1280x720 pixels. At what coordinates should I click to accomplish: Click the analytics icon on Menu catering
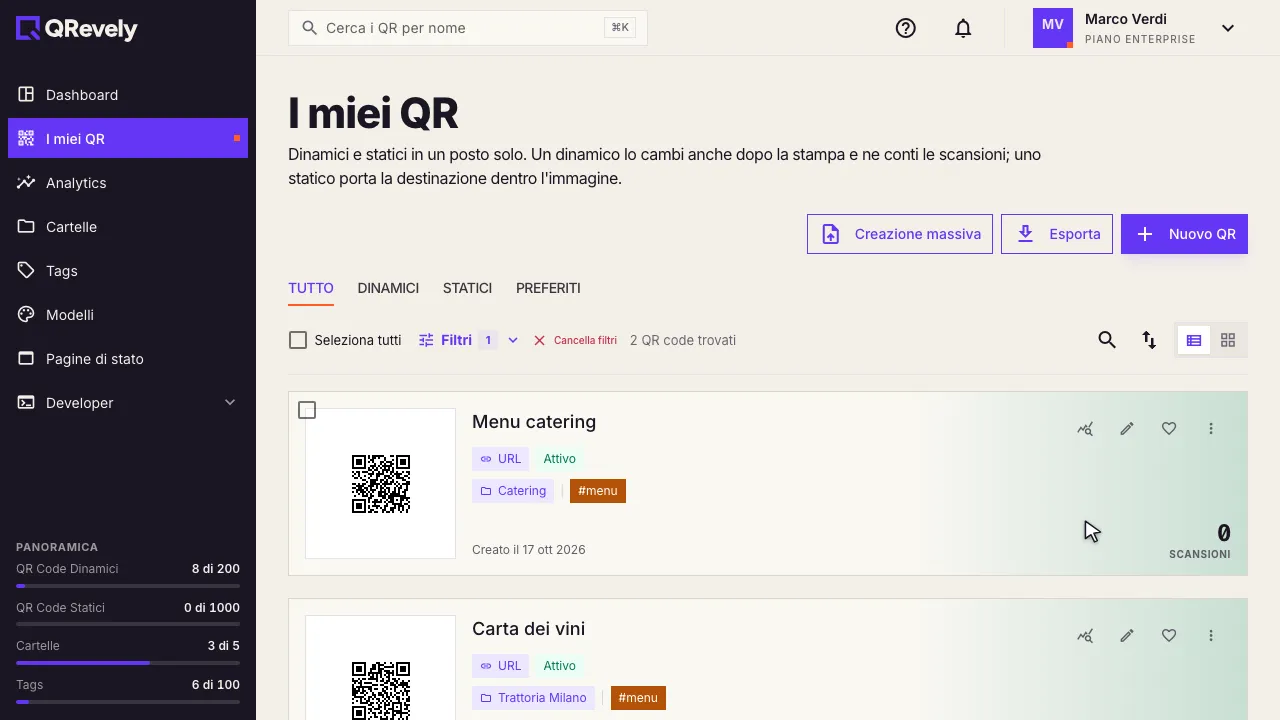click(1085, 429)
